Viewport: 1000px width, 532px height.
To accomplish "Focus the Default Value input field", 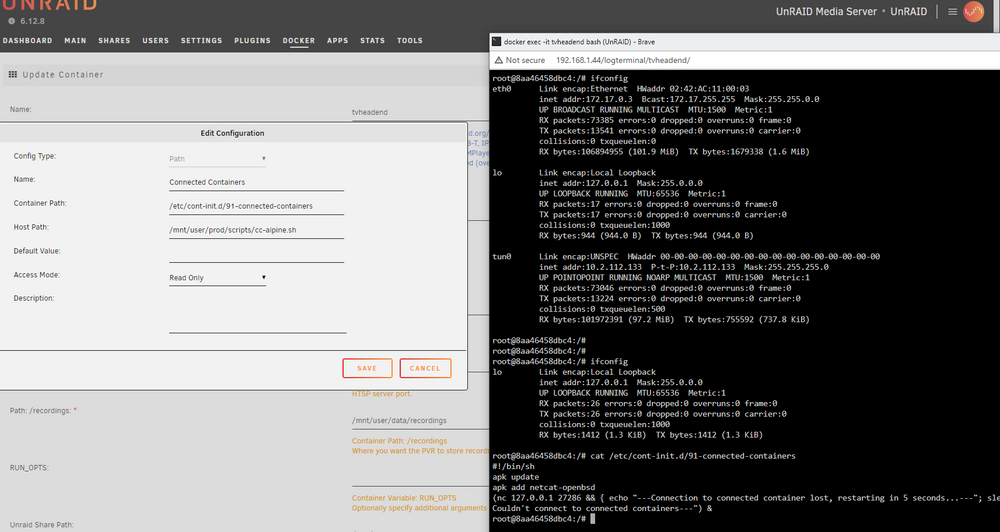I will [256, 254].
